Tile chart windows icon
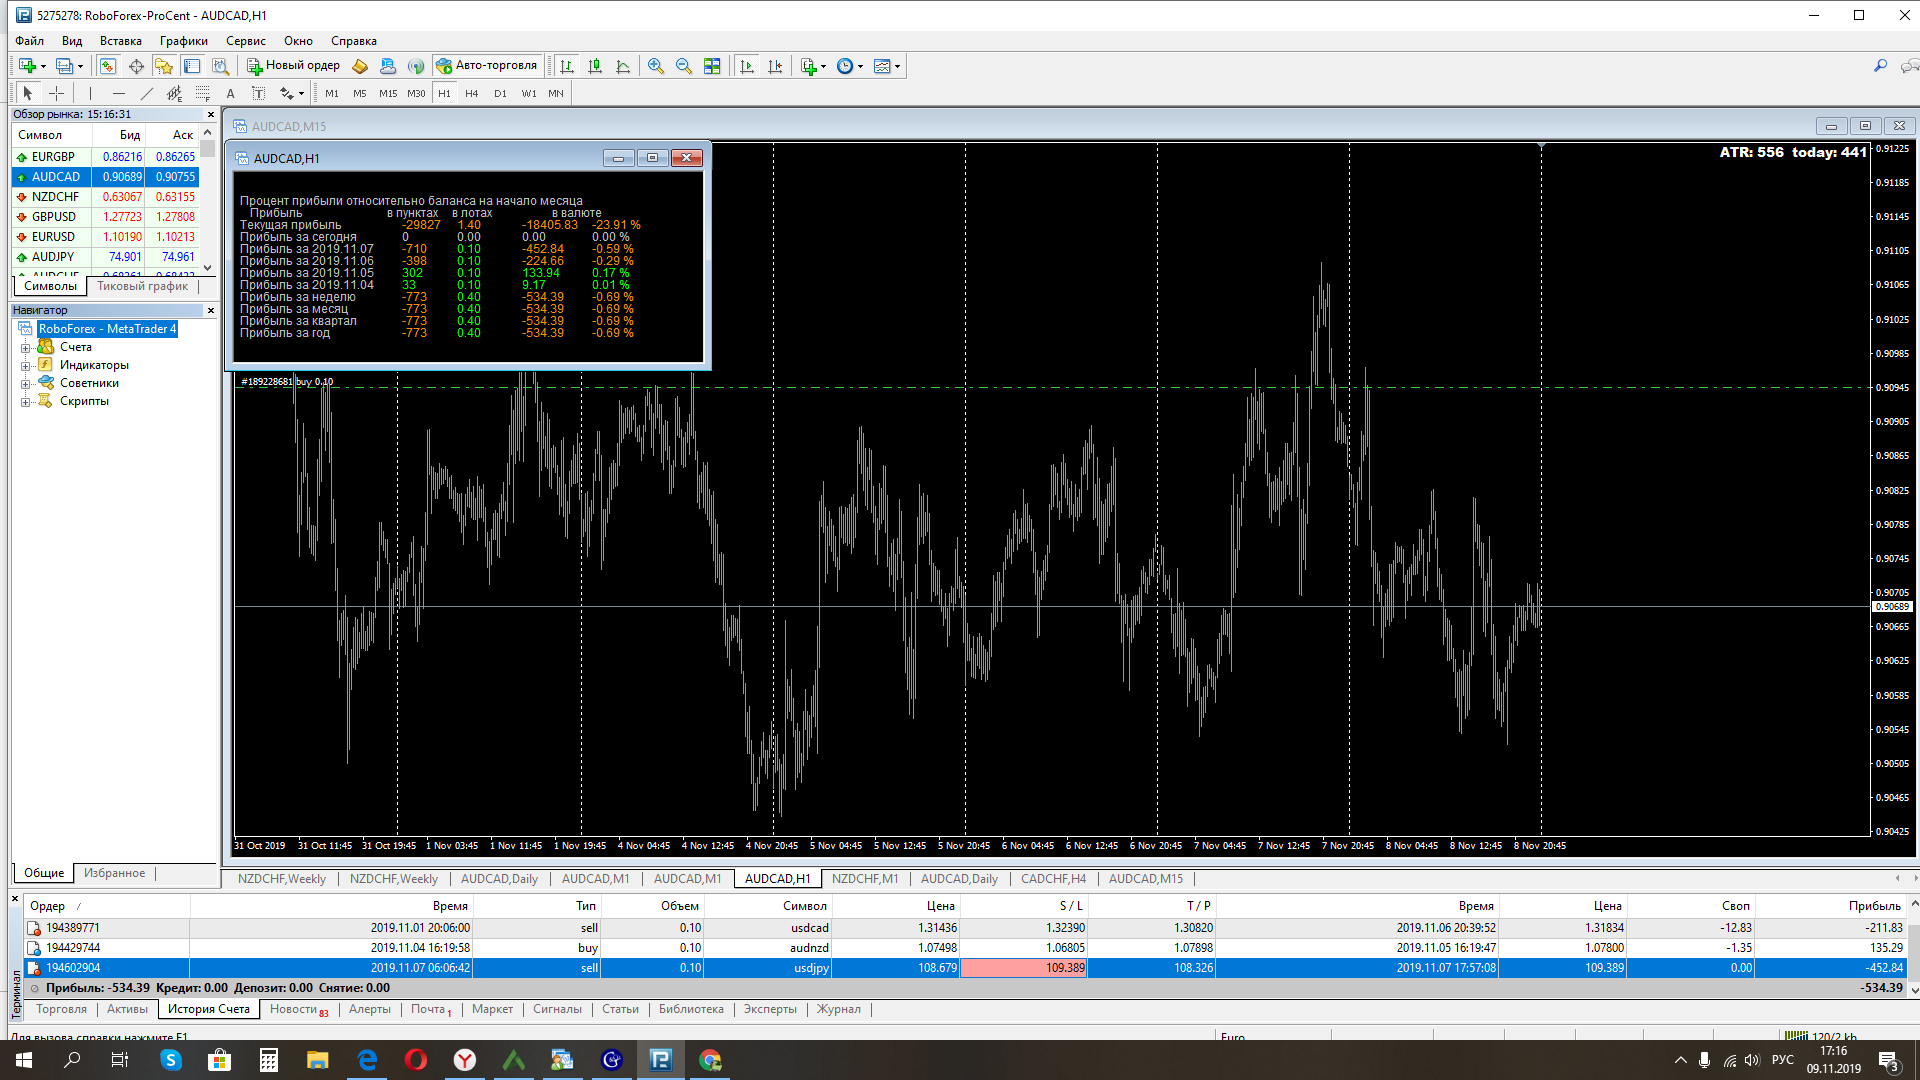1920x1080 pixels. tap(712, 66)
